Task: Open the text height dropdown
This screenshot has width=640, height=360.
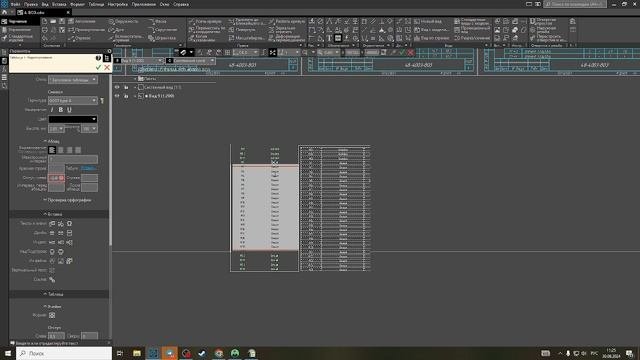Action: pos(56,129)
